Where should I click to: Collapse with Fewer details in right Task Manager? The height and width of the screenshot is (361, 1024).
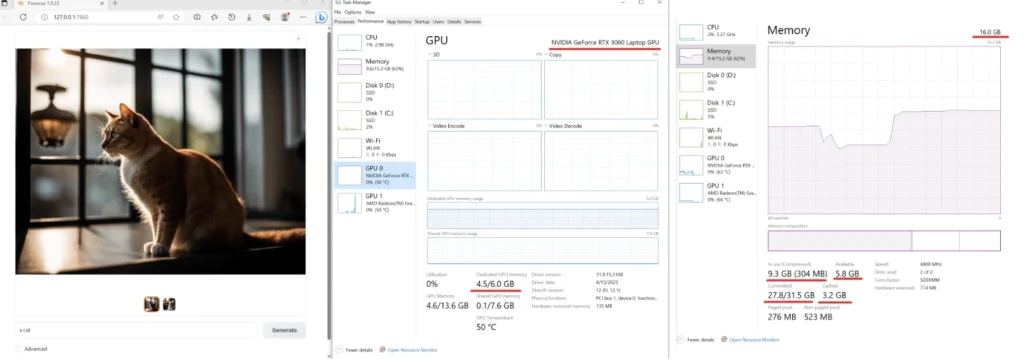696,339
